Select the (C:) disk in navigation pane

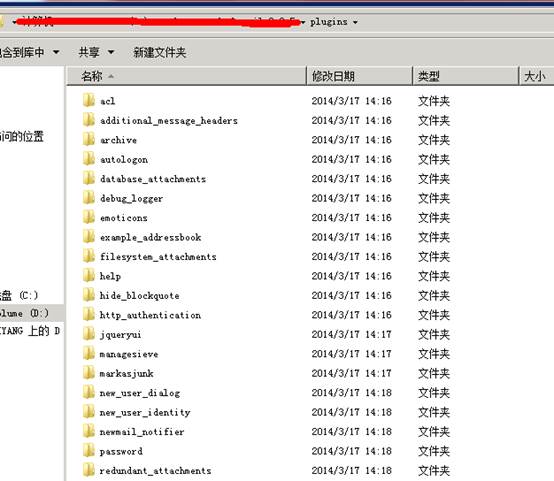tap(19, 295)
